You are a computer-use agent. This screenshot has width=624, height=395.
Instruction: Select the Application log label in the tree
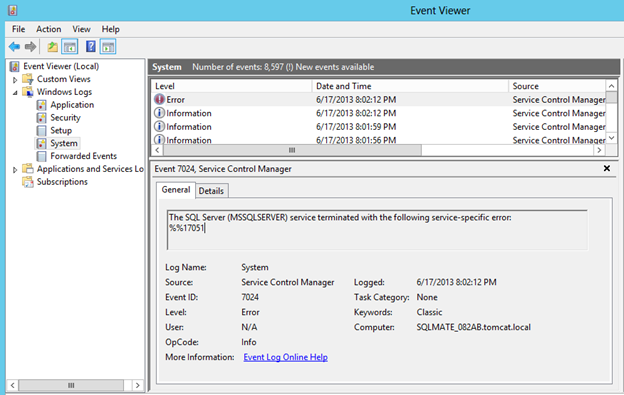[72, 105]
